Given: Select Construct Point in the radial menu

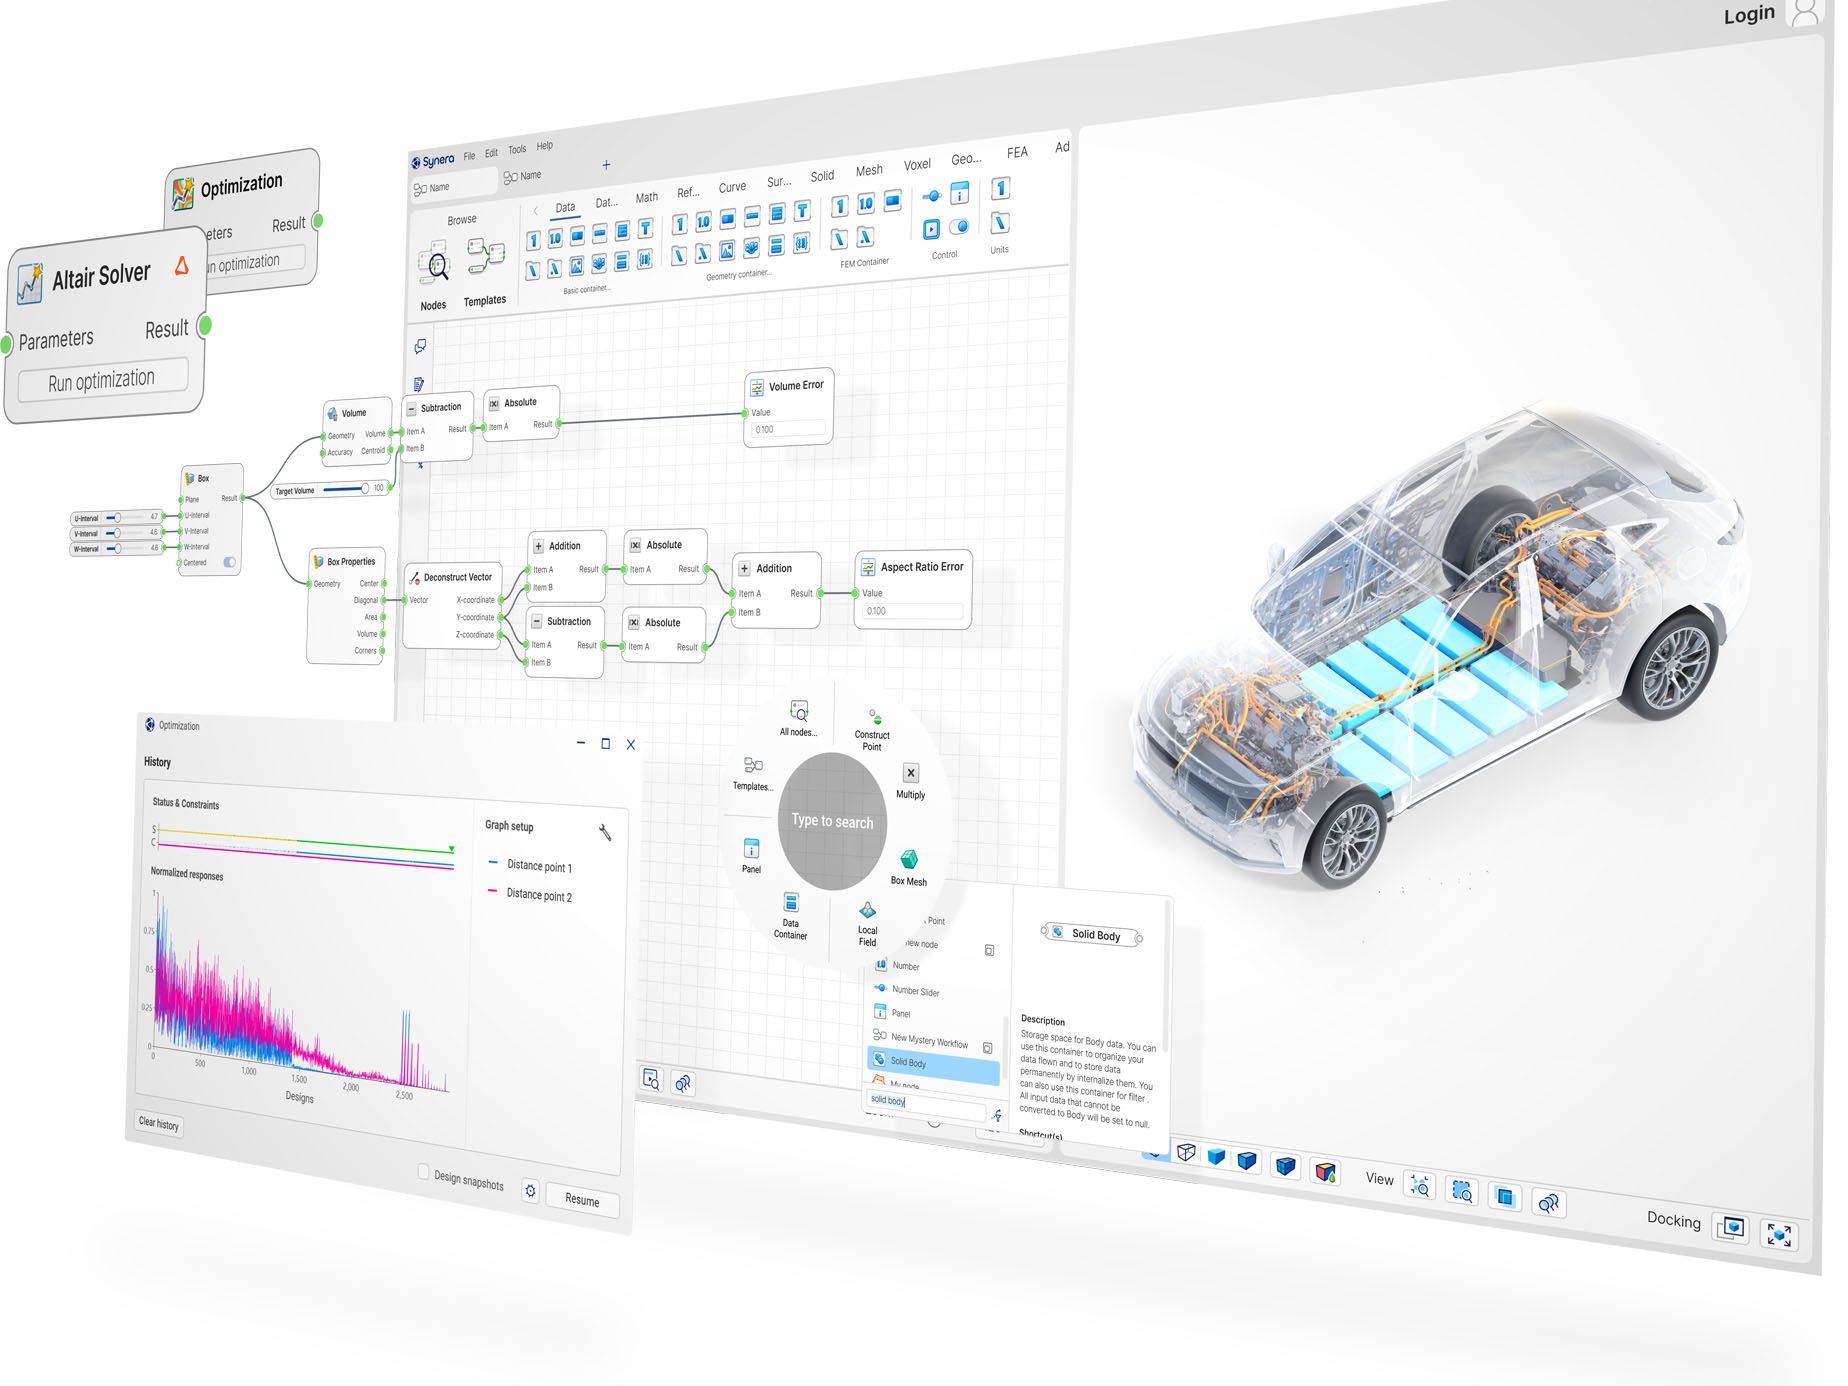Looking at the screenshot, I should [x=873, y=731].
